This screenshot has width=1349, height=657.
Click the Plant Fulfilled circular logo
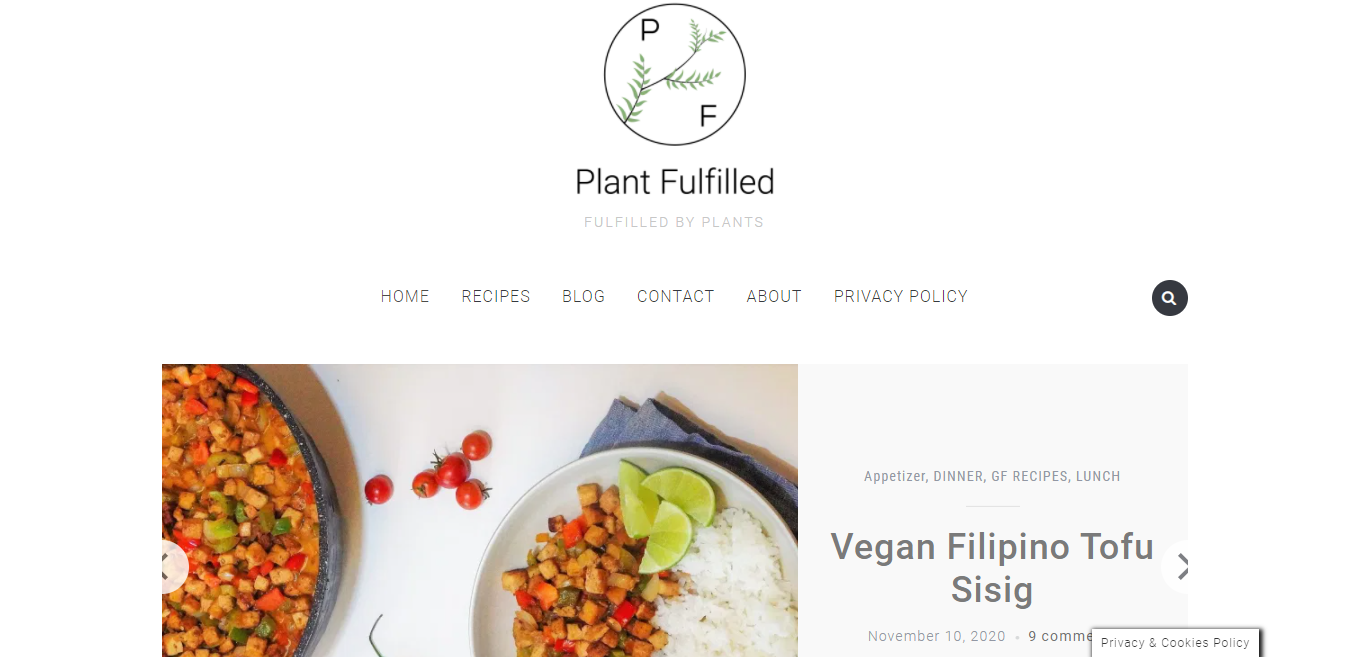point(675,75)
